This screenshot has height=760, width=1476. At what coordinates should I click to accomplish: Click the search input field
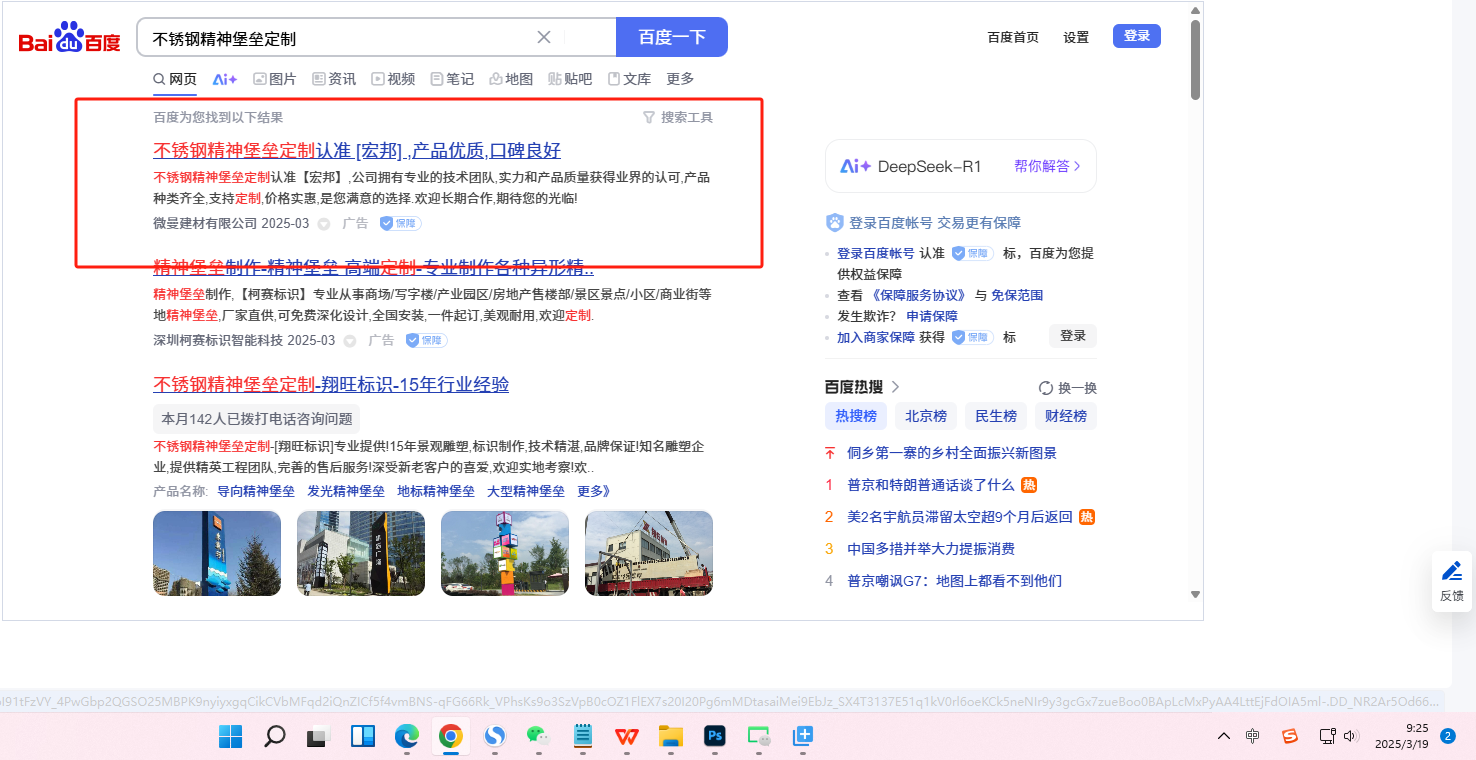pyautogui.click(x=340, y=38)
